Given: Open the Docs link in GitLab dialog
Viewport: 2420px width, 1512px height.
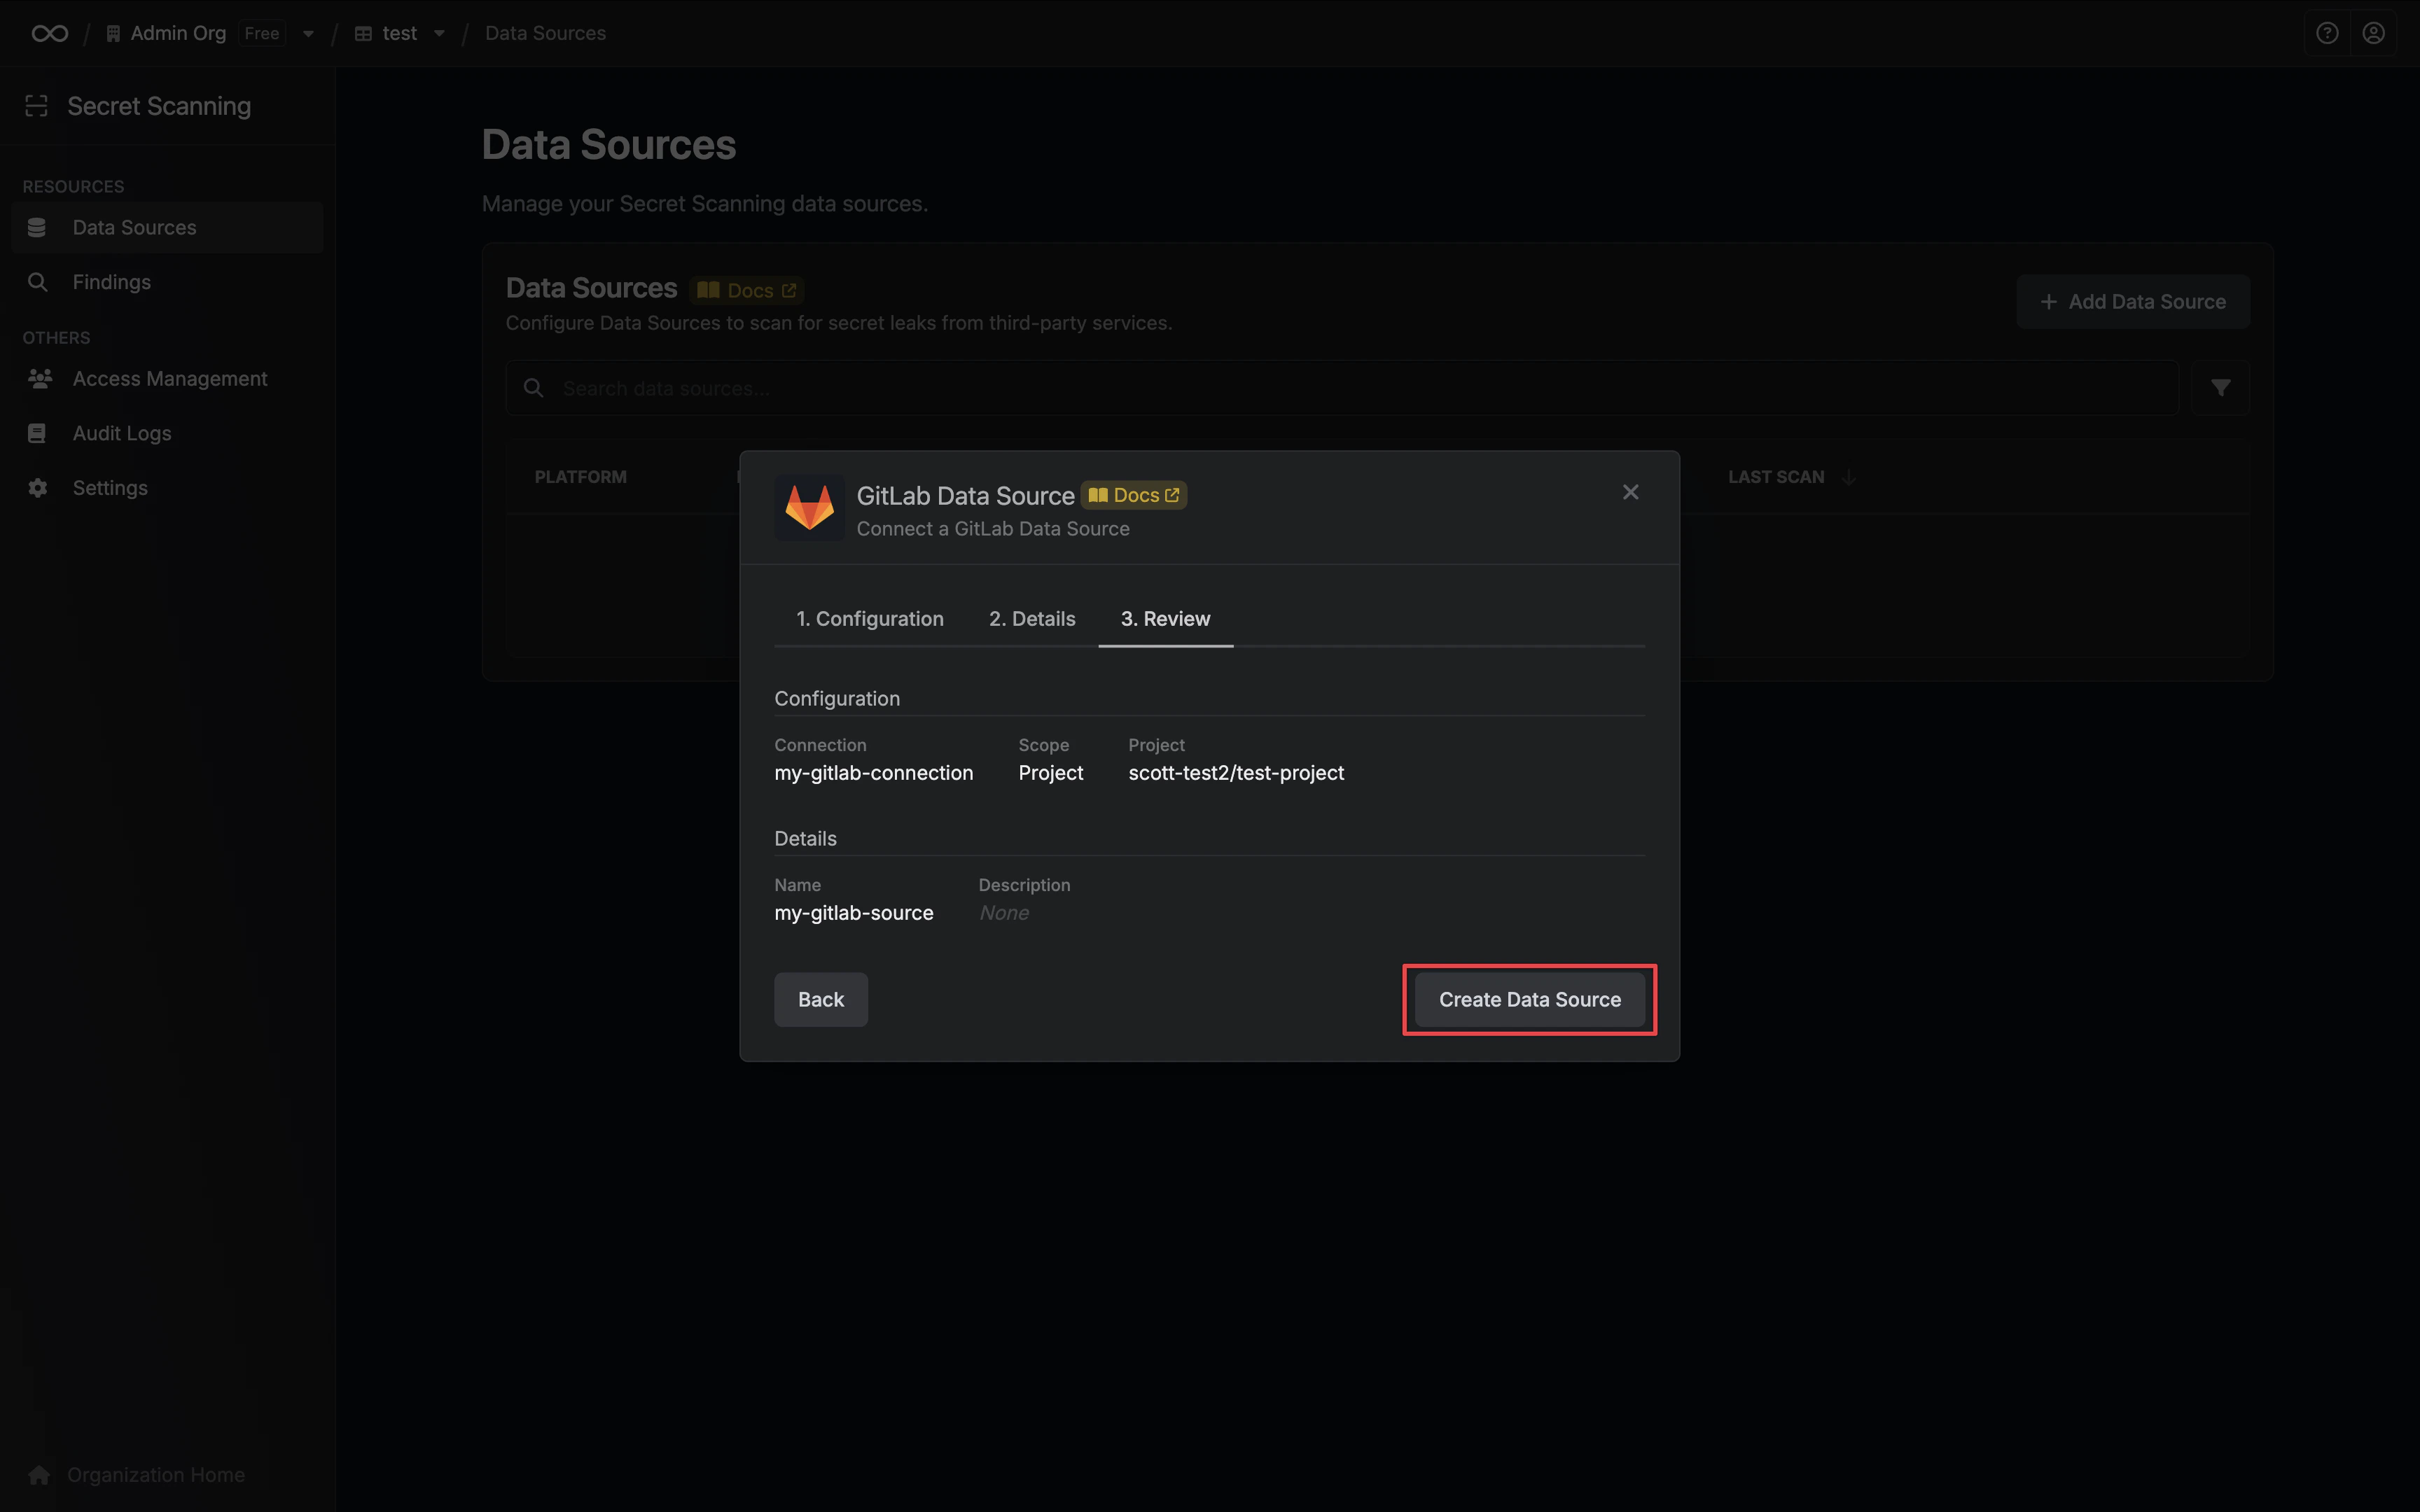Looking at the screenshot, I should click(x=1134, y=495).
